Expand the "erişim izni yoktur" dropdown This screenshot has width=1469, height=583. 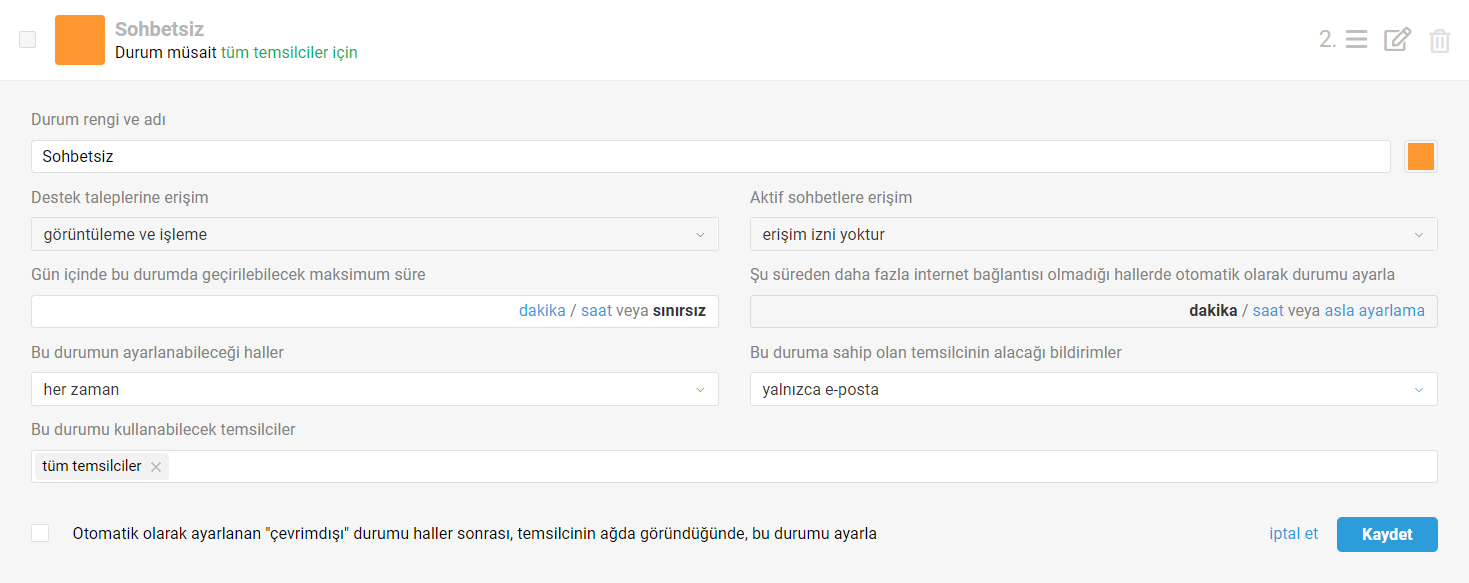click(x=1093, y=235)
